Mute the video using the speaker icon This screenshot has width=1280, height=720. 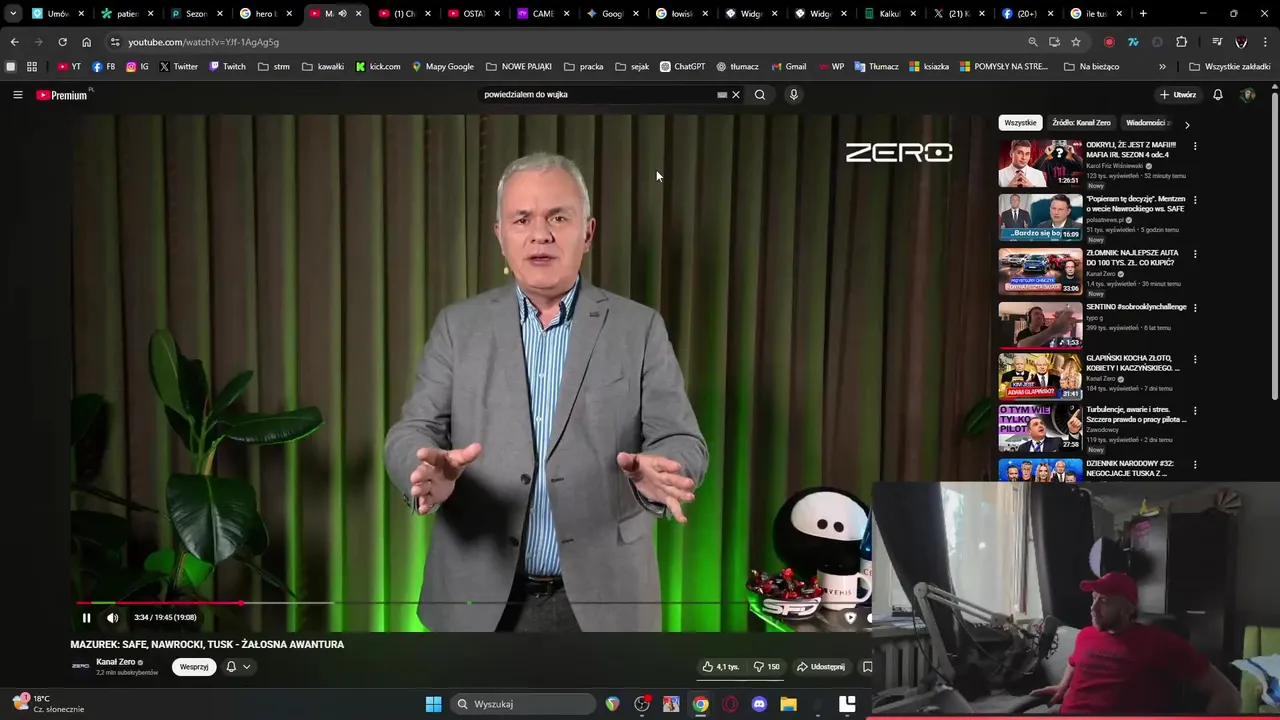(x=112, y=618)
